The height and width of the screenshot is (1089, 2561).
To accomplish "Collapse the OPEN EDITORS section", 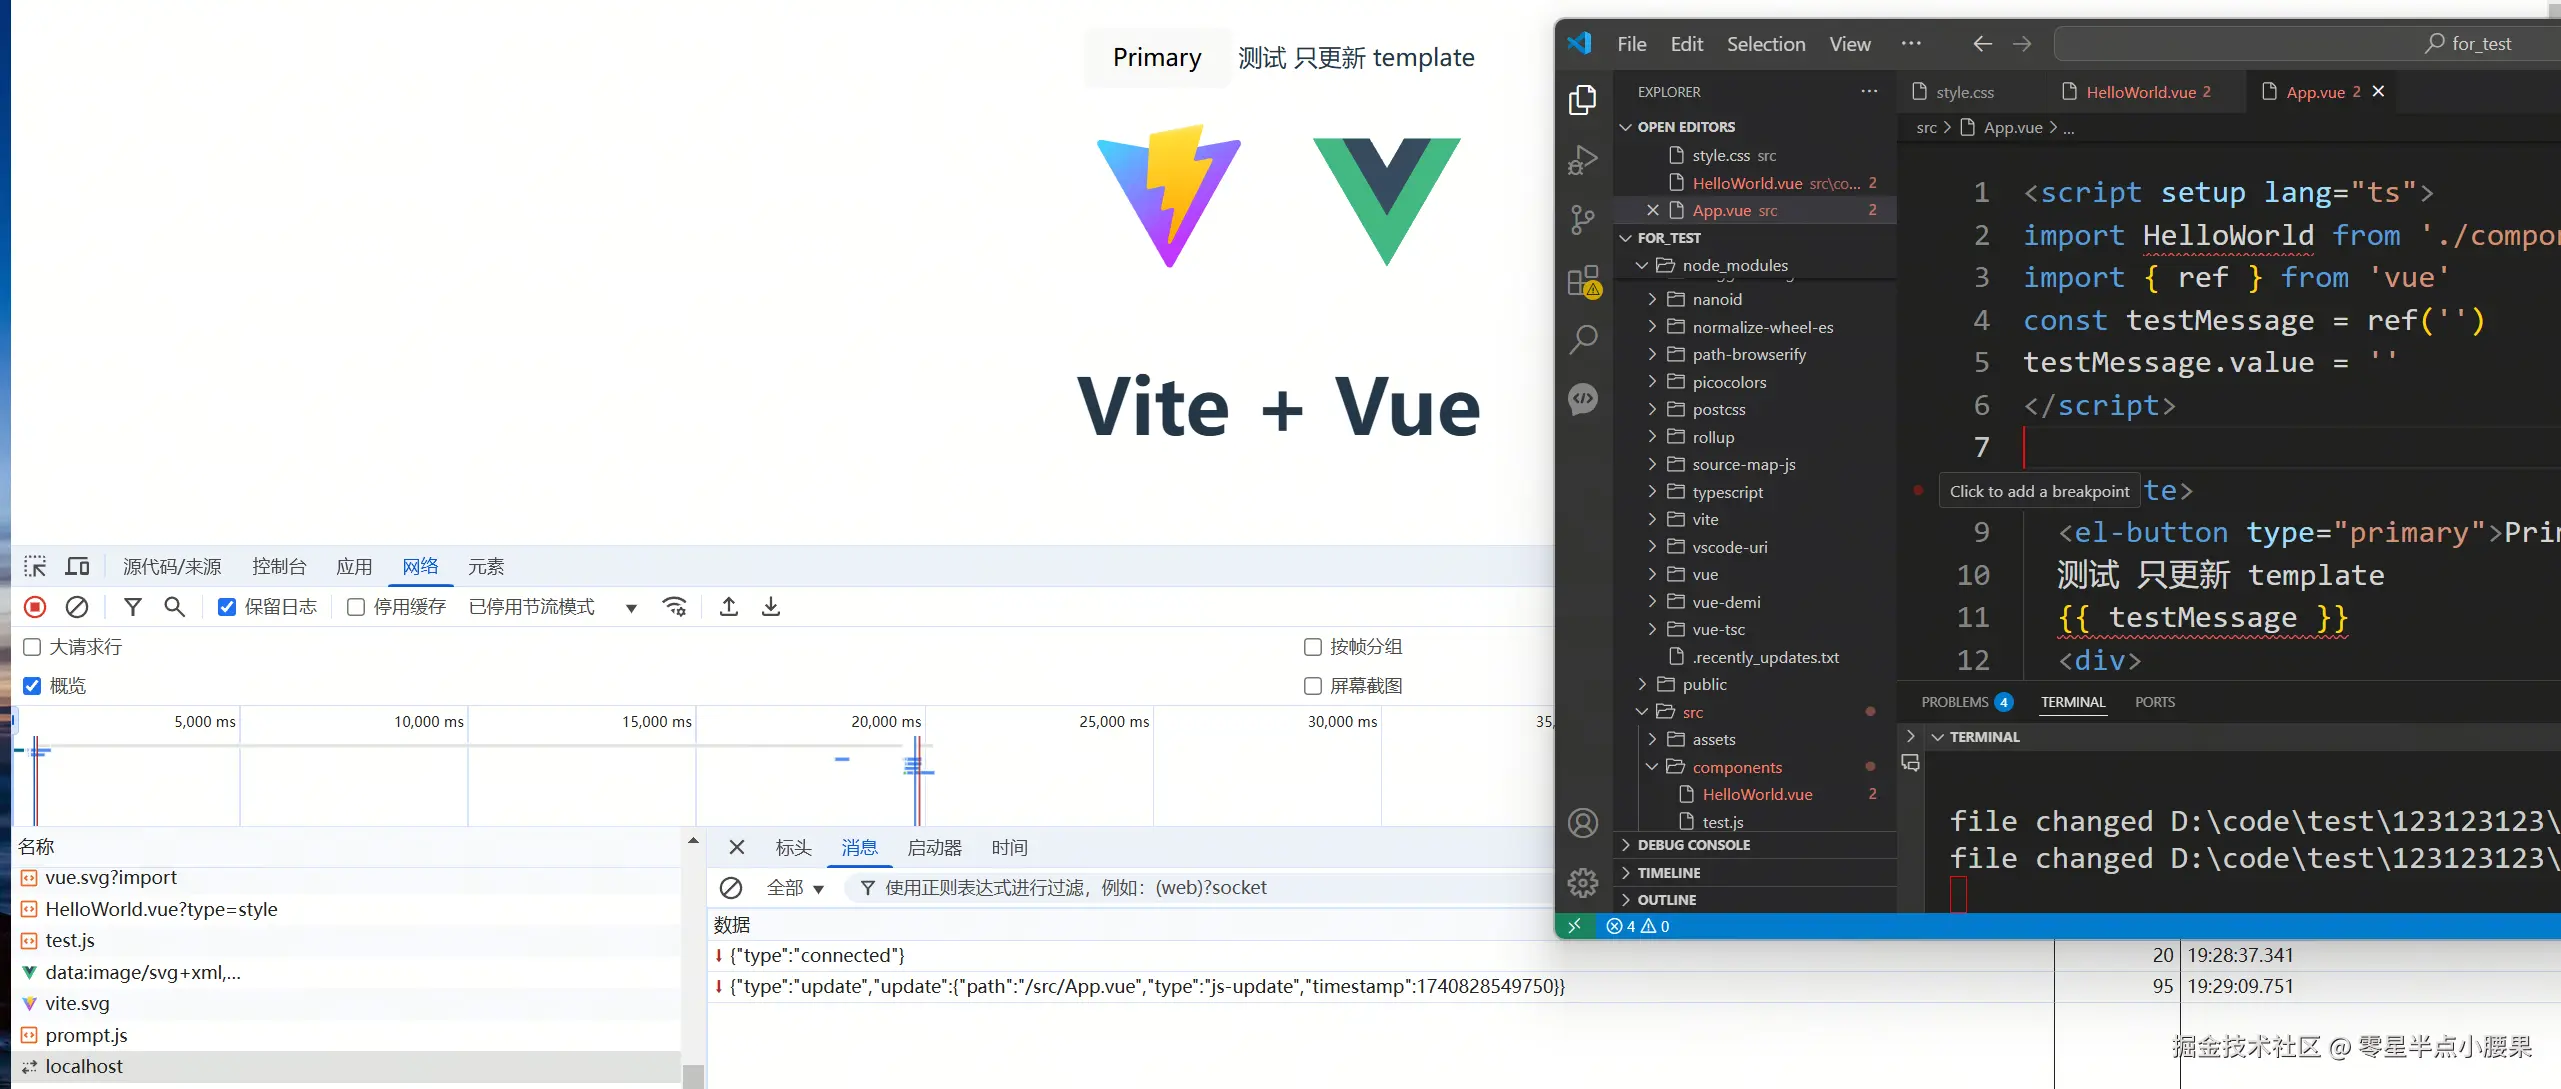I will coord(1685,127).
